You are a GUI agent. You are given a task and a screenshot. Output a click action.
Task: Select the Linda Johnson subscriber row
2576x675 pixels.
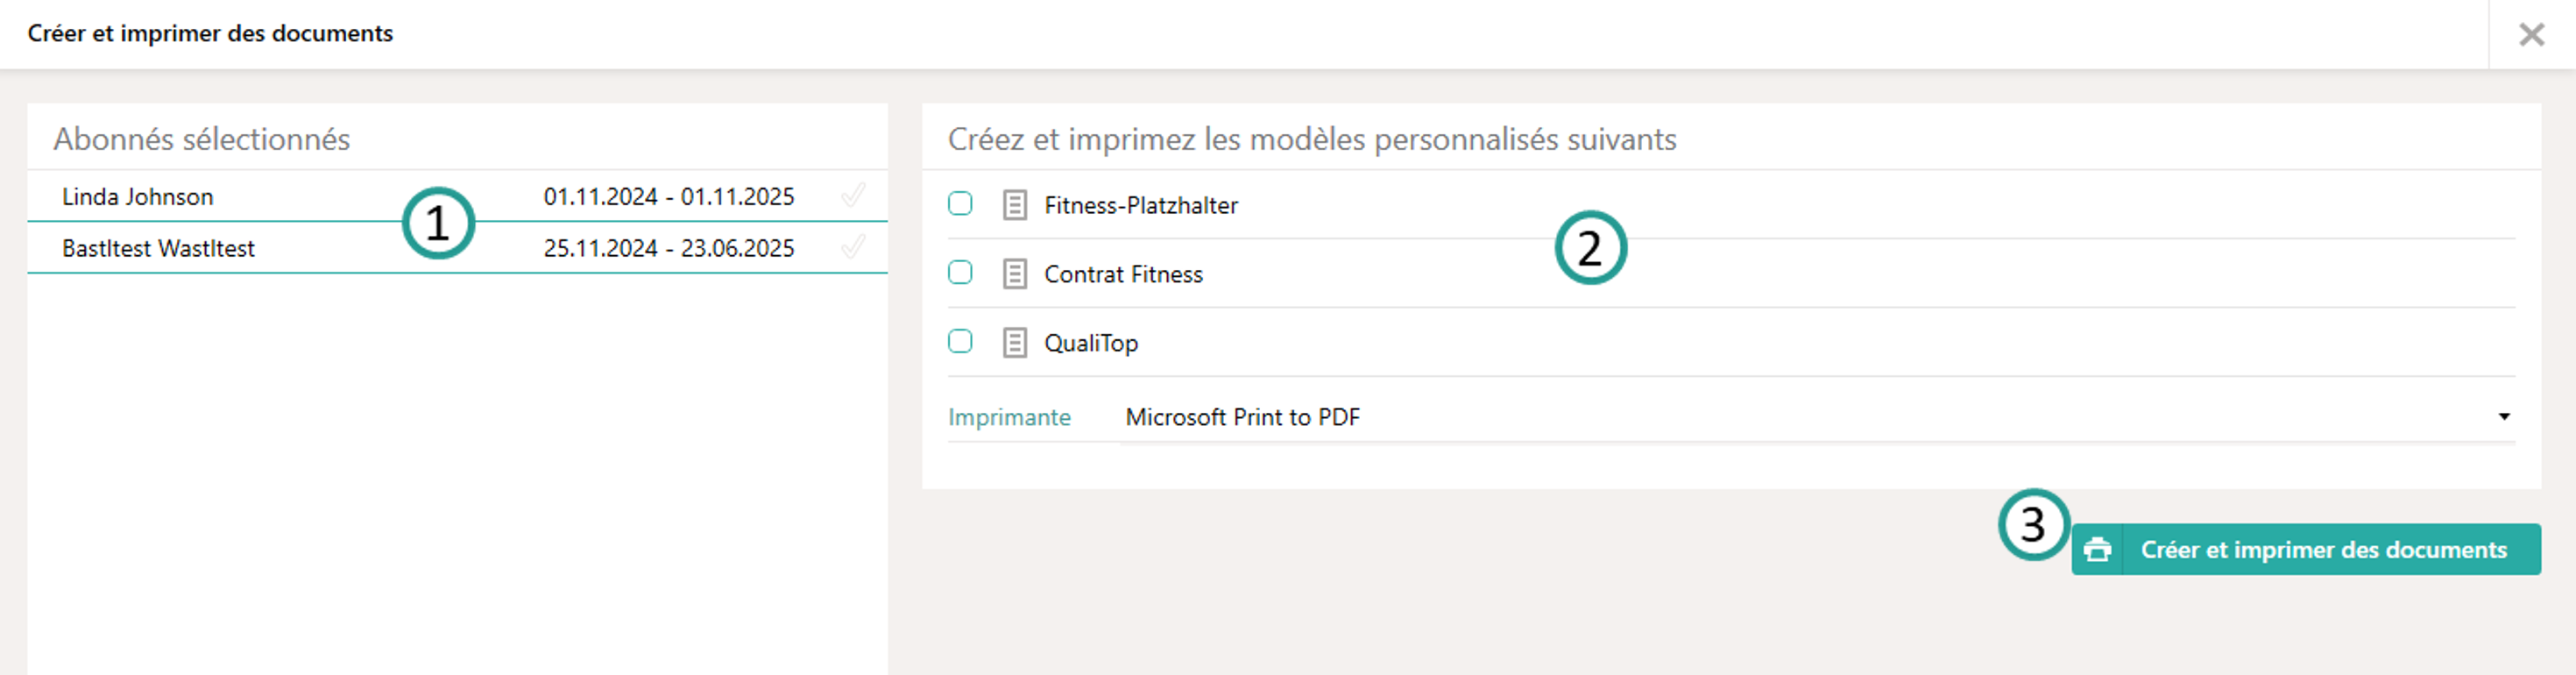click(x=137, y=196)
